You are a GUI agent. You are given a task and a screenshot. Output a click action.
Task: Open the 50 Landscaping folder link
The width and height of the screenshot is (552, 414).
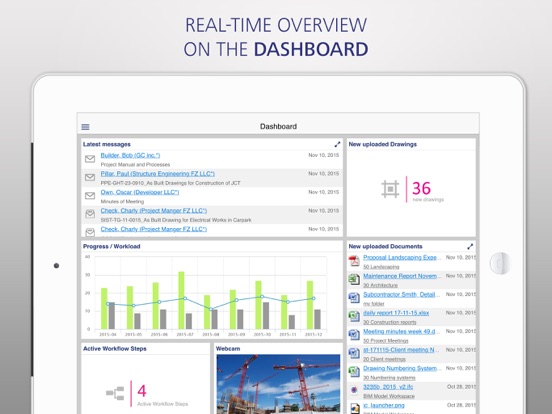[x=381, y=267]
